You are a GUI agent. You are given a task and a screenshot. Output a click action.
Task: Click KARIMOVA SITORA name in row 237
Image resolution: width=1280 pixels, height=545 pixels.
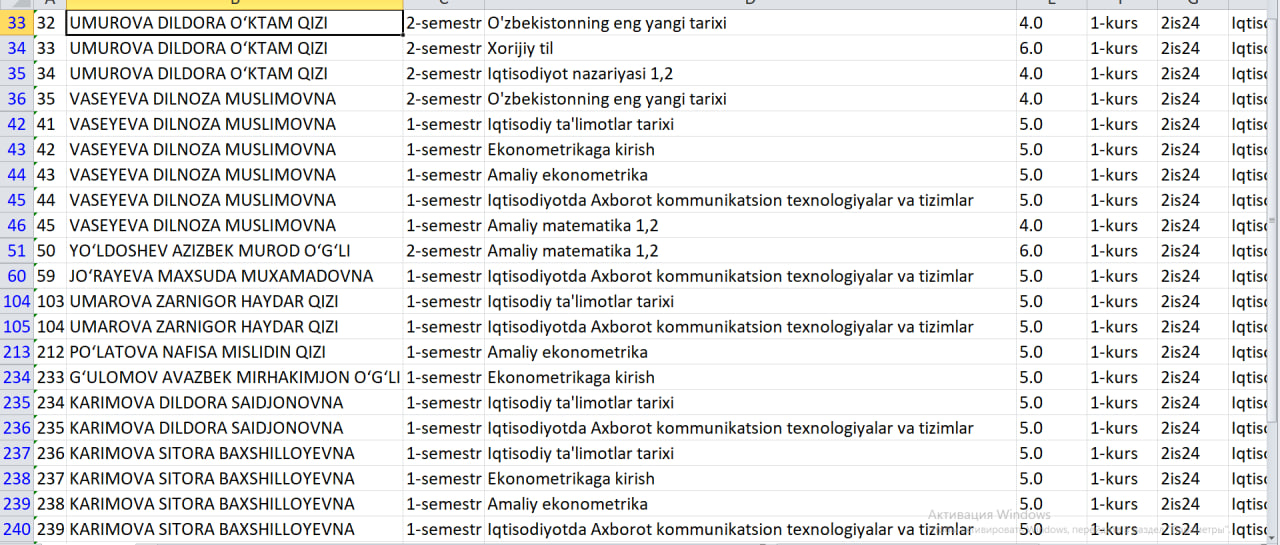click(x=235, y=453)
